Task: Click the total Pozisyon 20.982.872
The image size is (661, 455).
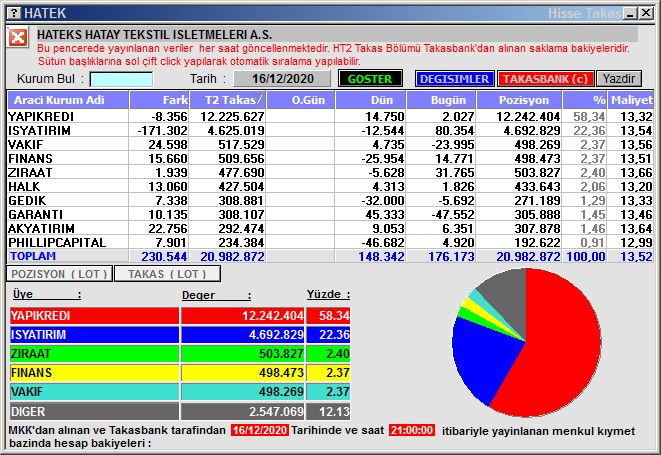Action: click(528, 256)
